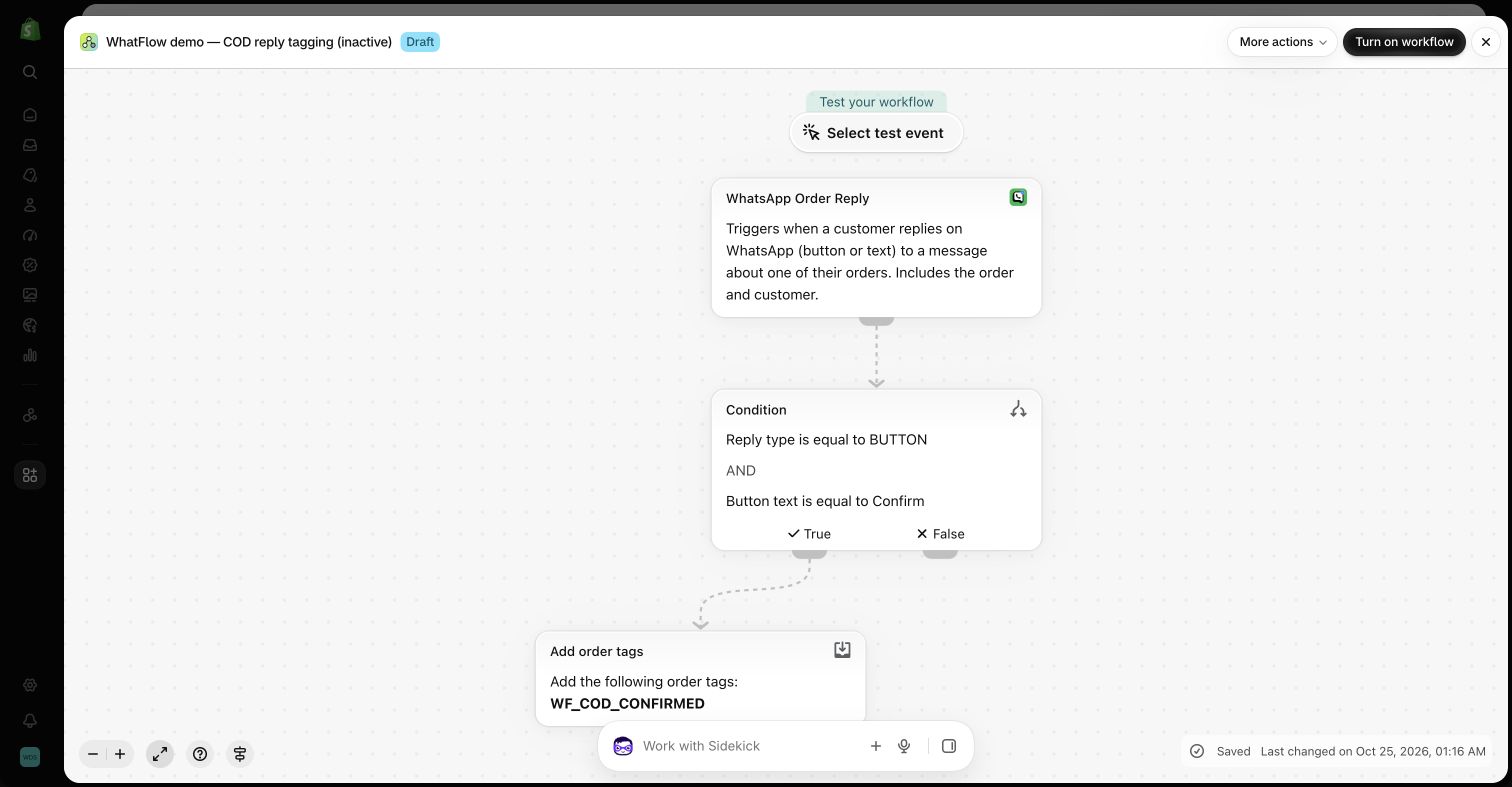Open Markets globe icon in sidebar
The height and width of the screenshot is (787, 1512).
(30, 325)
